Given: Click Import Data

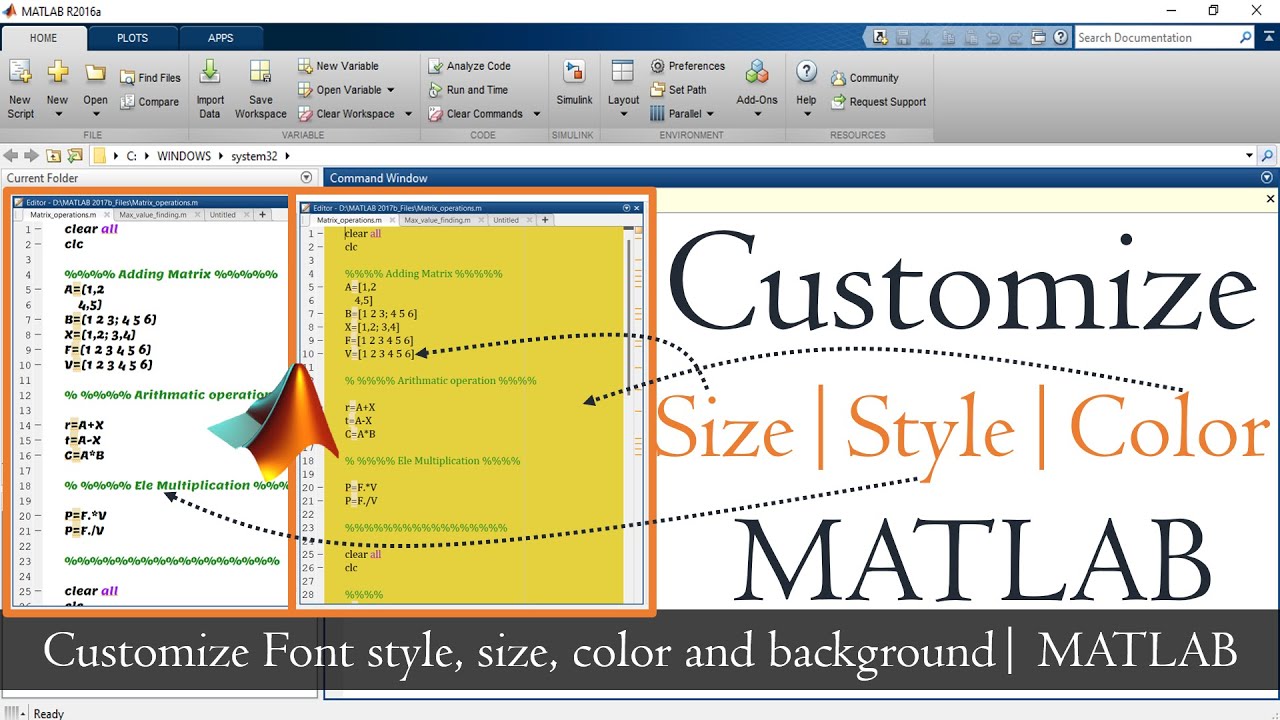Looking at the screenshot, I should click(210, 88).
